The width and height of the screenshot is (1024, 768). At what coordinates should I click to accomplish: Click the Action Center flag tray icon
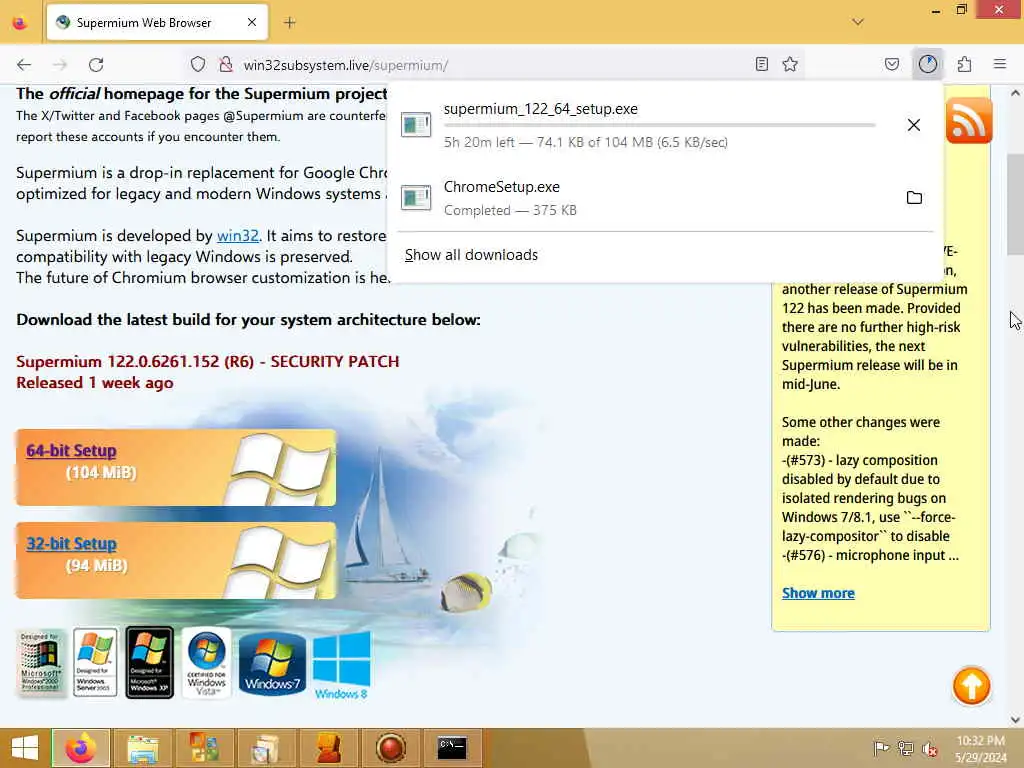coord(881,748)
